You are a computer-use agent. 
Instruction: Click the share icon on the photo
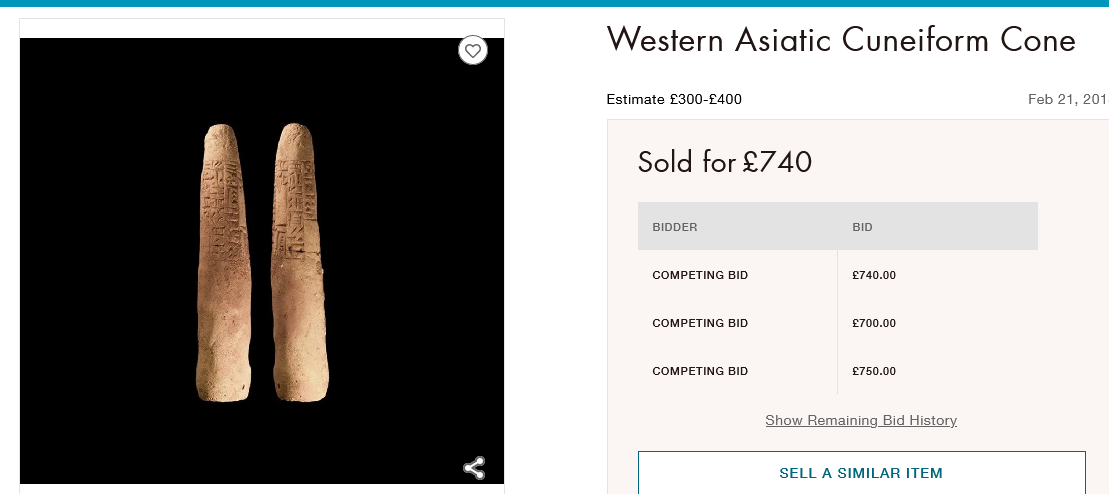[474, 467]
